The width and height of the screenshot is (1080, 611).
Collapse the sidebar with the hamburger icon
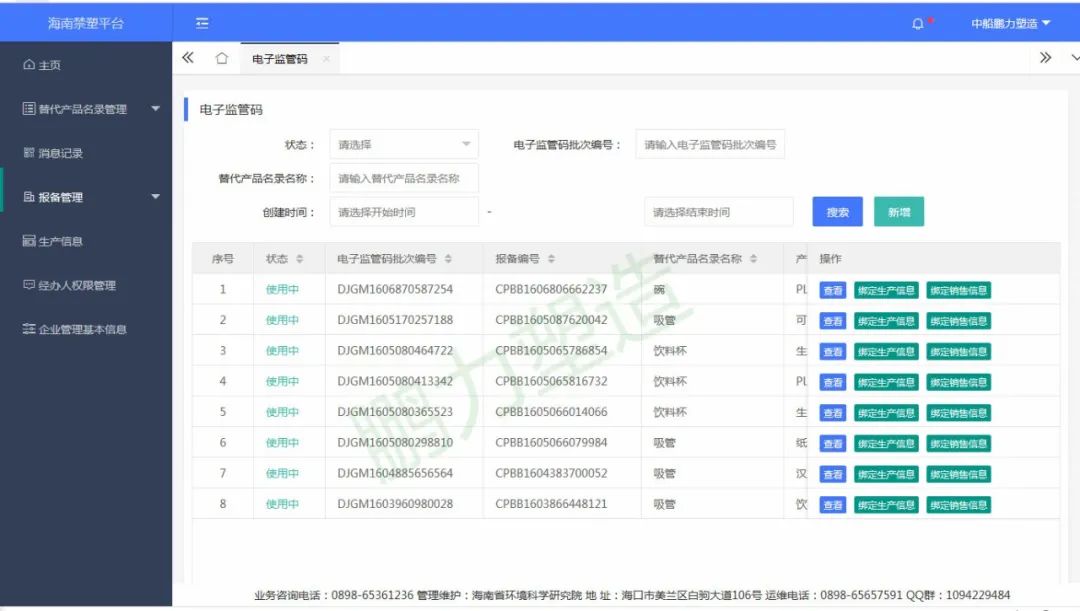coord(201,21)
